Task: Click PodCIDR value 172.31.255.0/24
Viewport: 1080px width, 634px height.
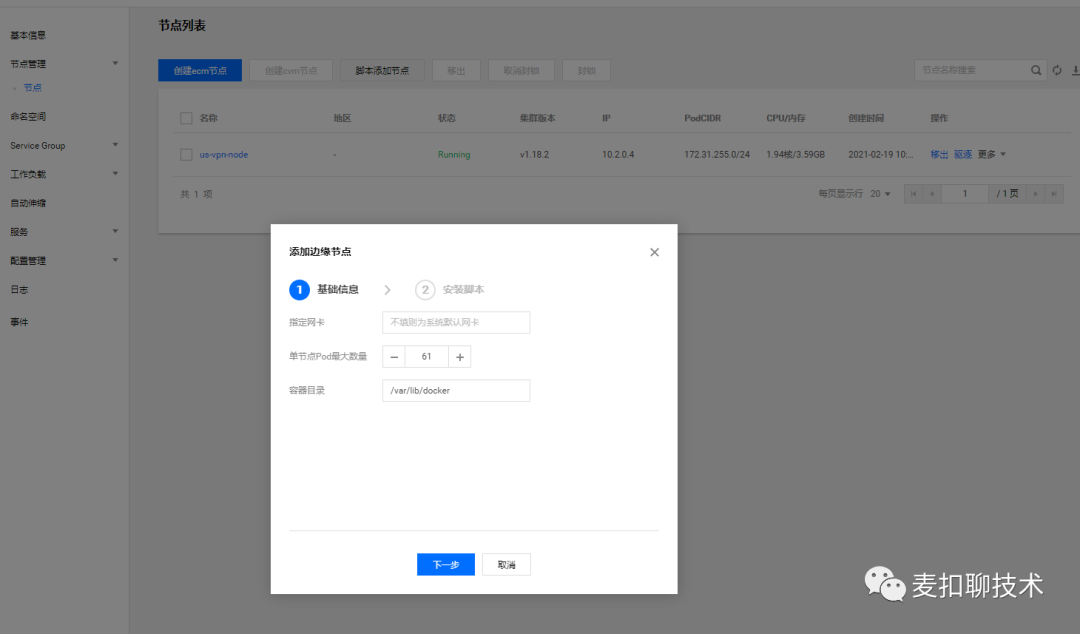Action: pyautogui.click(x=717, y=154)
